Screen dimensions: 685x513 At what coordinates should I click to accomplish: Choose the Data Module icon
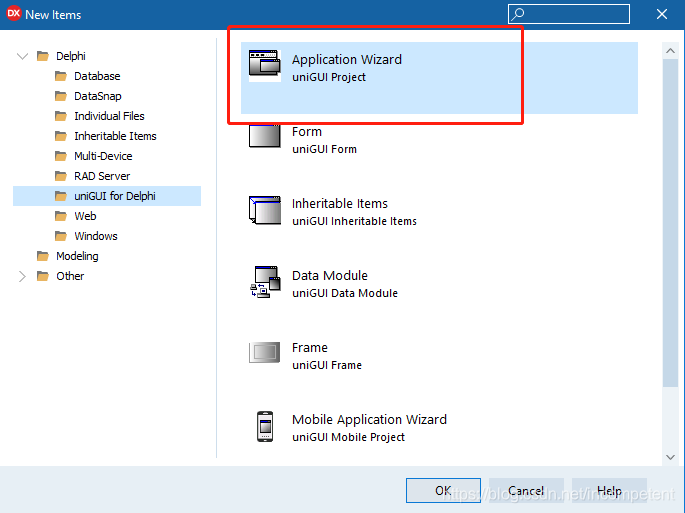click(265, 282)
